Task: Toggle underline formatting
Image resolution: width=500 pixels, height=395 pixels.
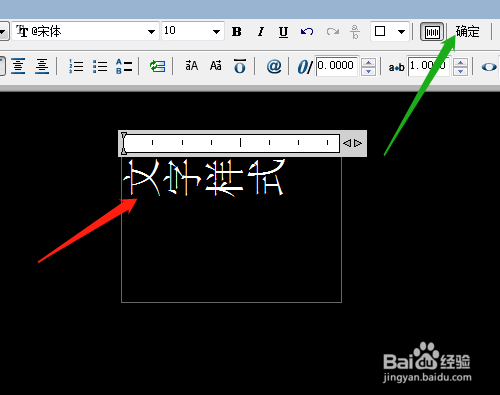Action: [283, 32]
